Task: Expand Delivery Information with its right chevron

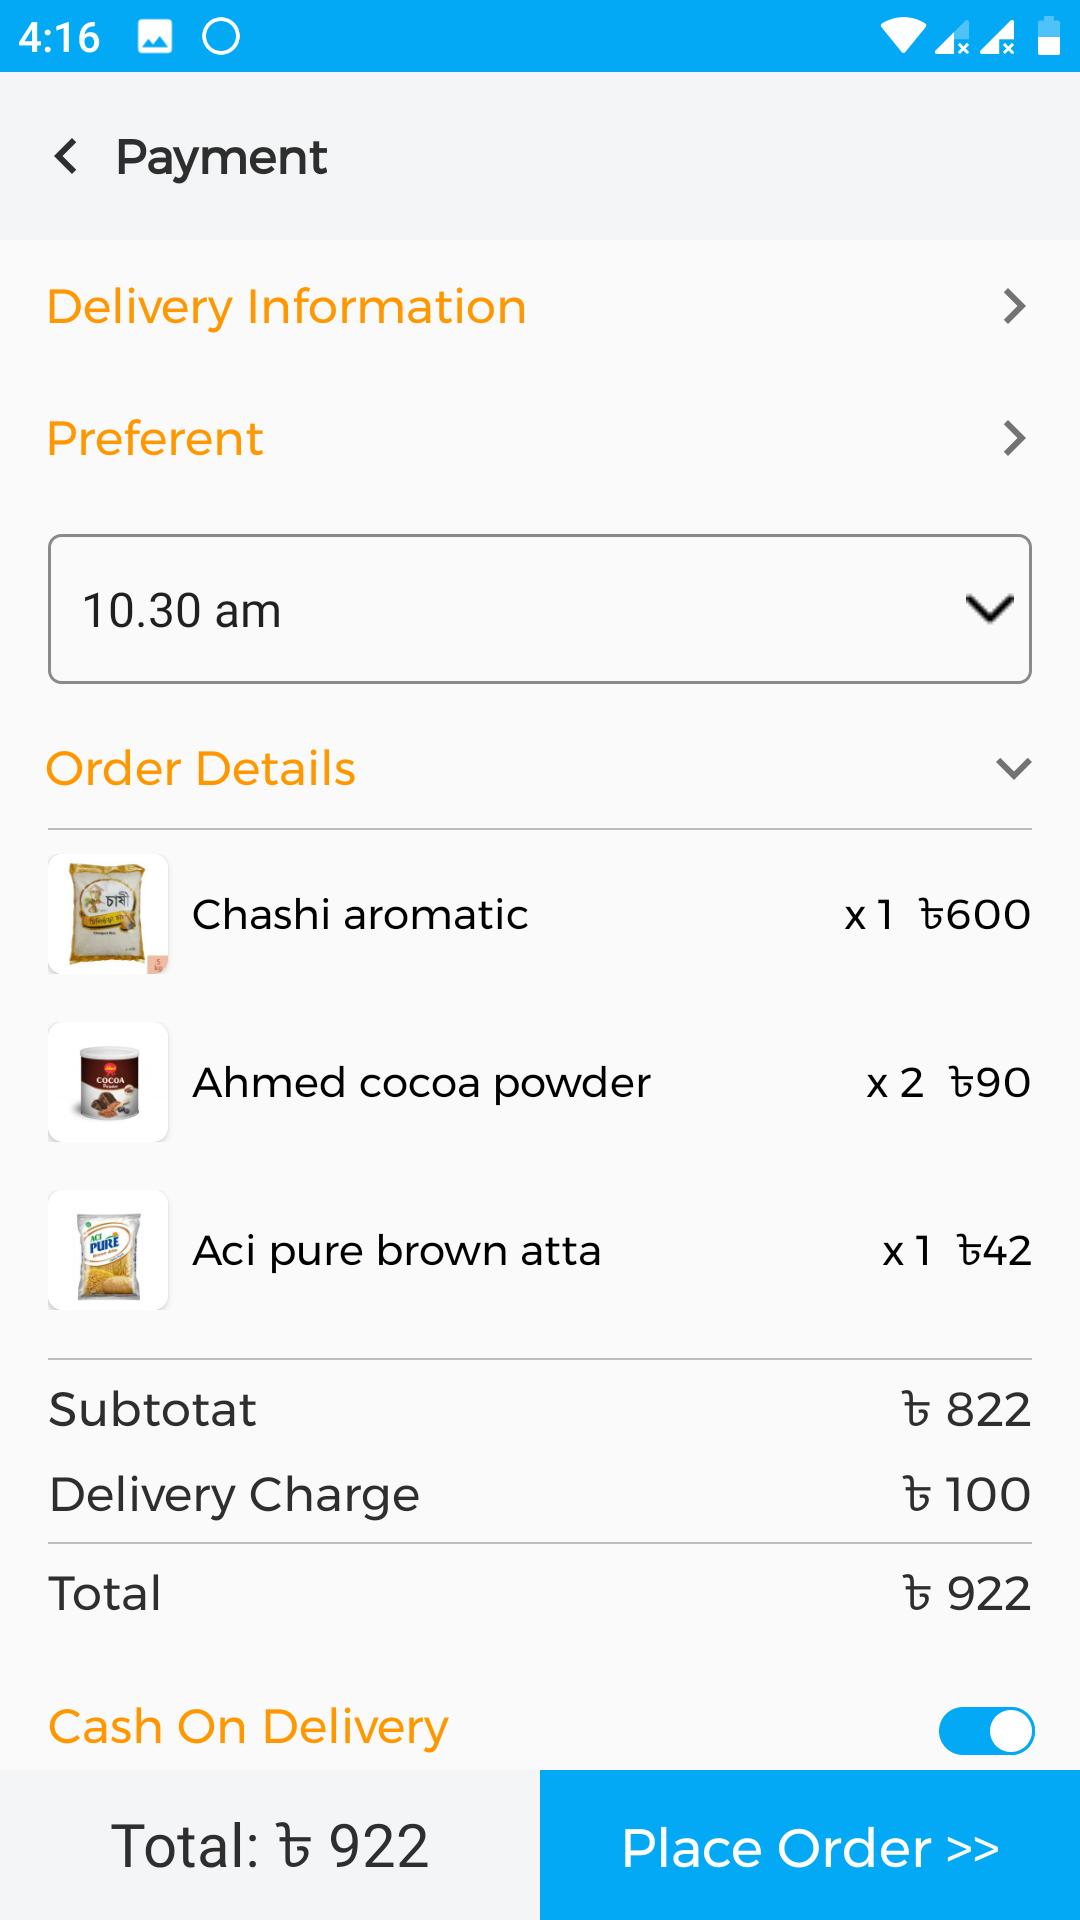Action: pyautogui.click(x=1014, y=306)
